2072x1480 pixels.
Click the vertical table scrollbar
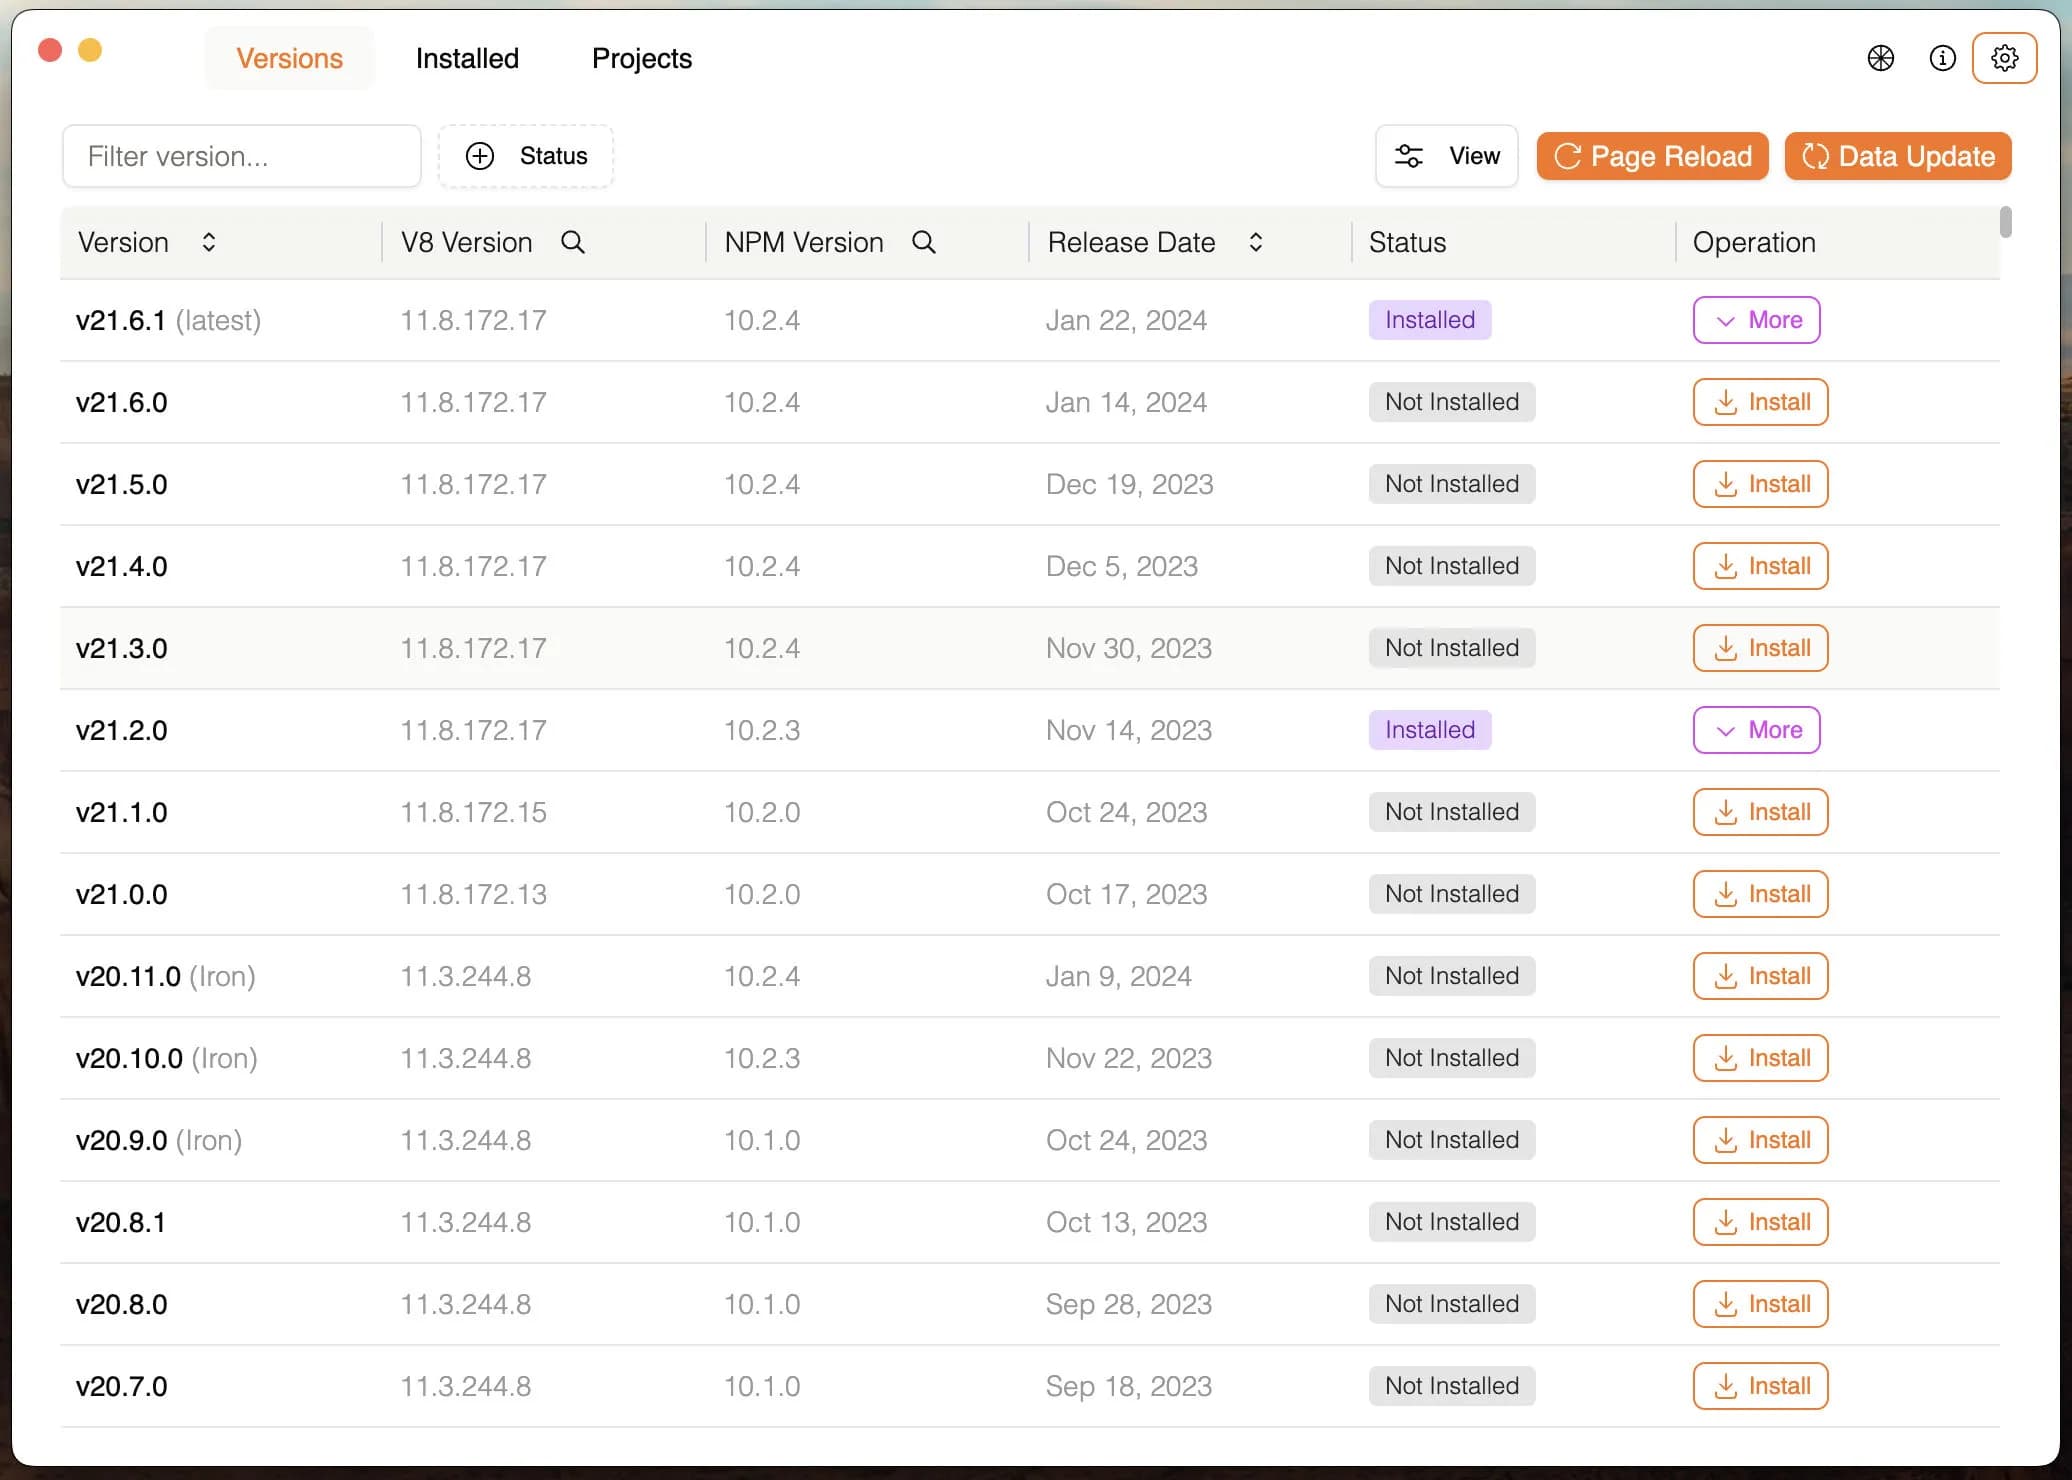click(2005, 222)
